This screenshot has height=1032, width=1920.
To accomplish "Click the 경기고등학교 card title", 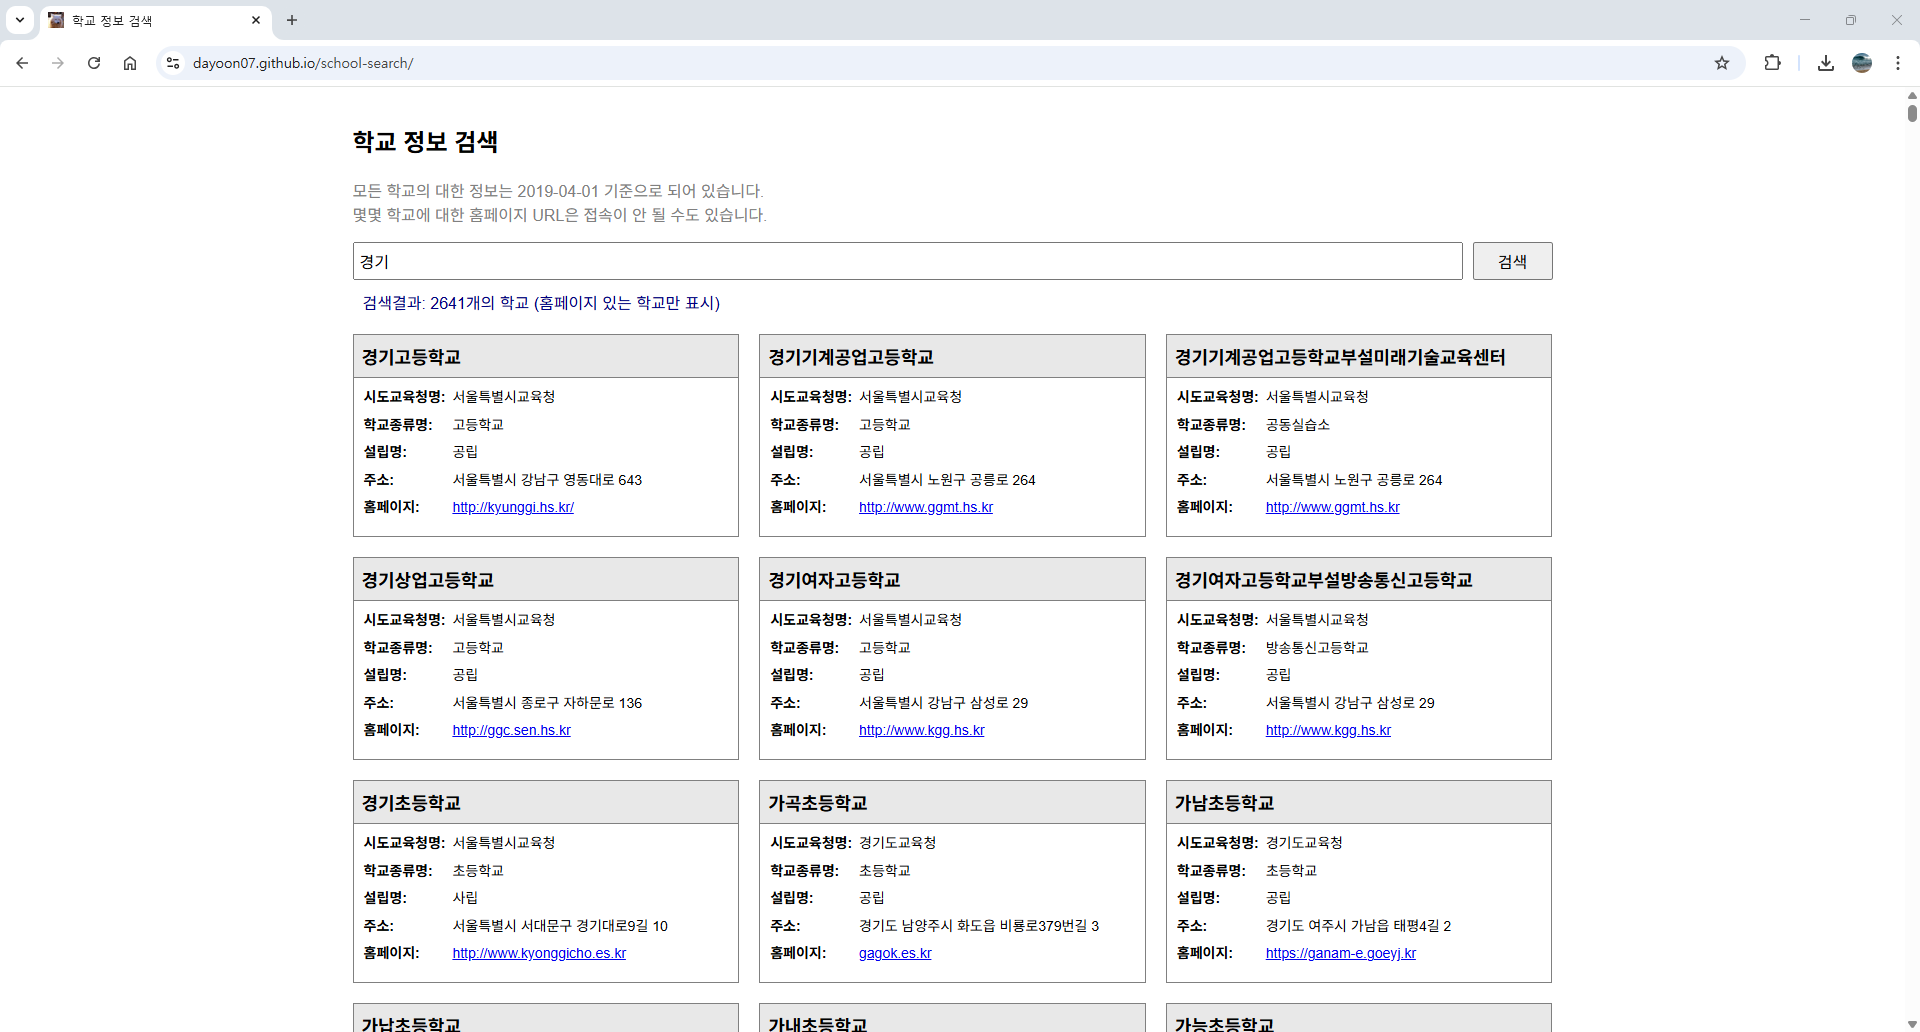I will pyautogui.click(x=411, y=357).
